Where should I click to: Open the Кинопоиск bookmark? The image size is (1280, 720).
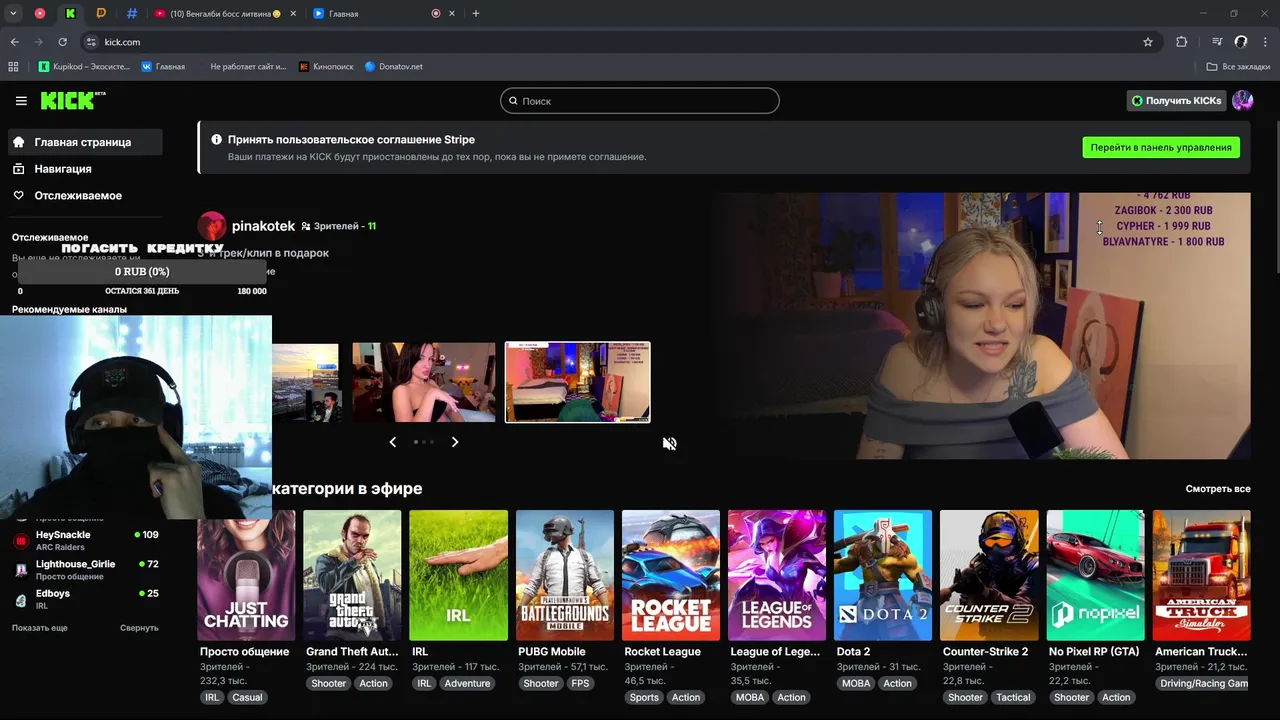[326, 67]
